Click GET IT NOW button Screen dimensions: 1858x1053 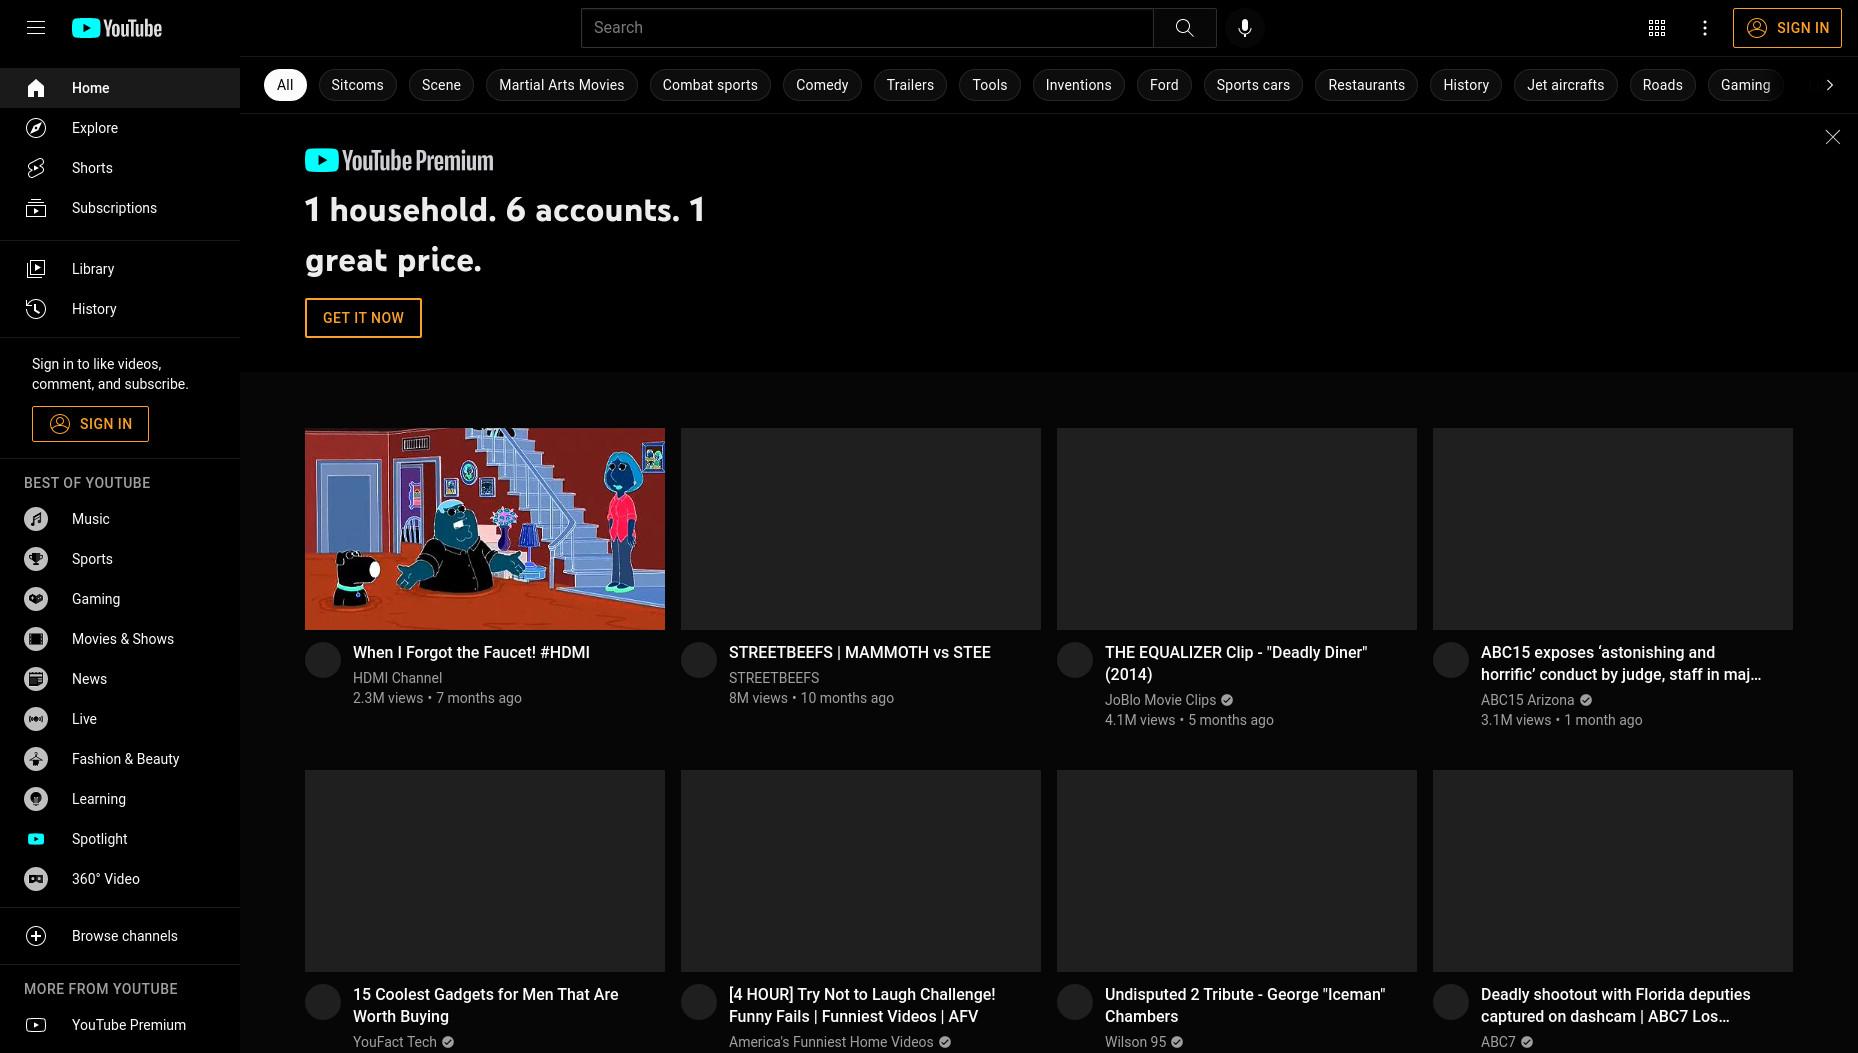click(x=363, y=318)
